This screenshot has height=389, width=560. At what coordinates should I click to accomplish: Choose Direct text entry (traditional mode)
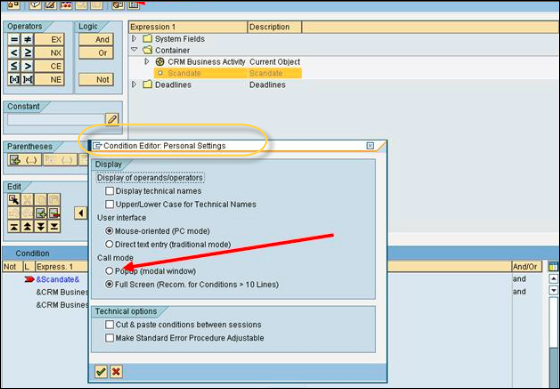(x=109, y=244)
